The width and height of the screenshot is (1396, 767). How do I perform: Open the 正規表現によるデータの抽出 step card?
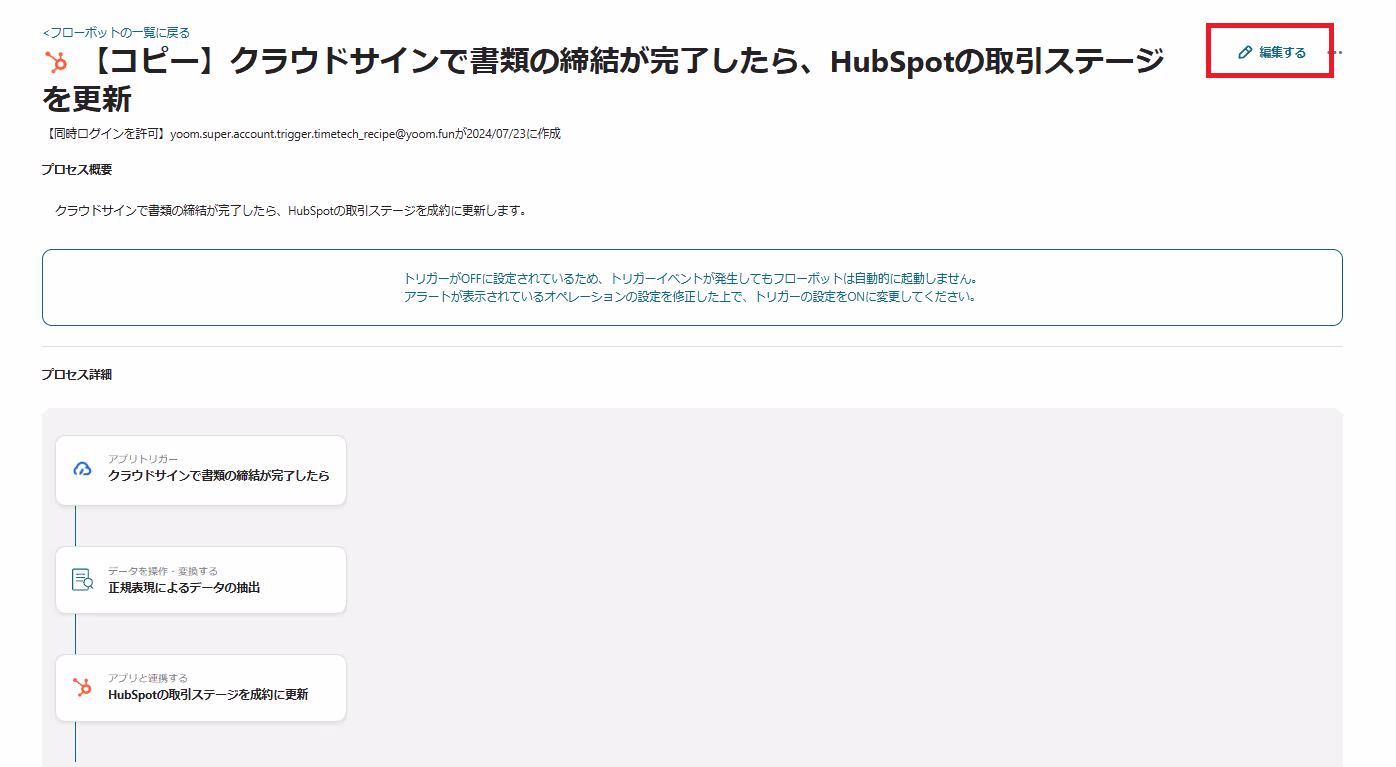[x=201, y=580]
